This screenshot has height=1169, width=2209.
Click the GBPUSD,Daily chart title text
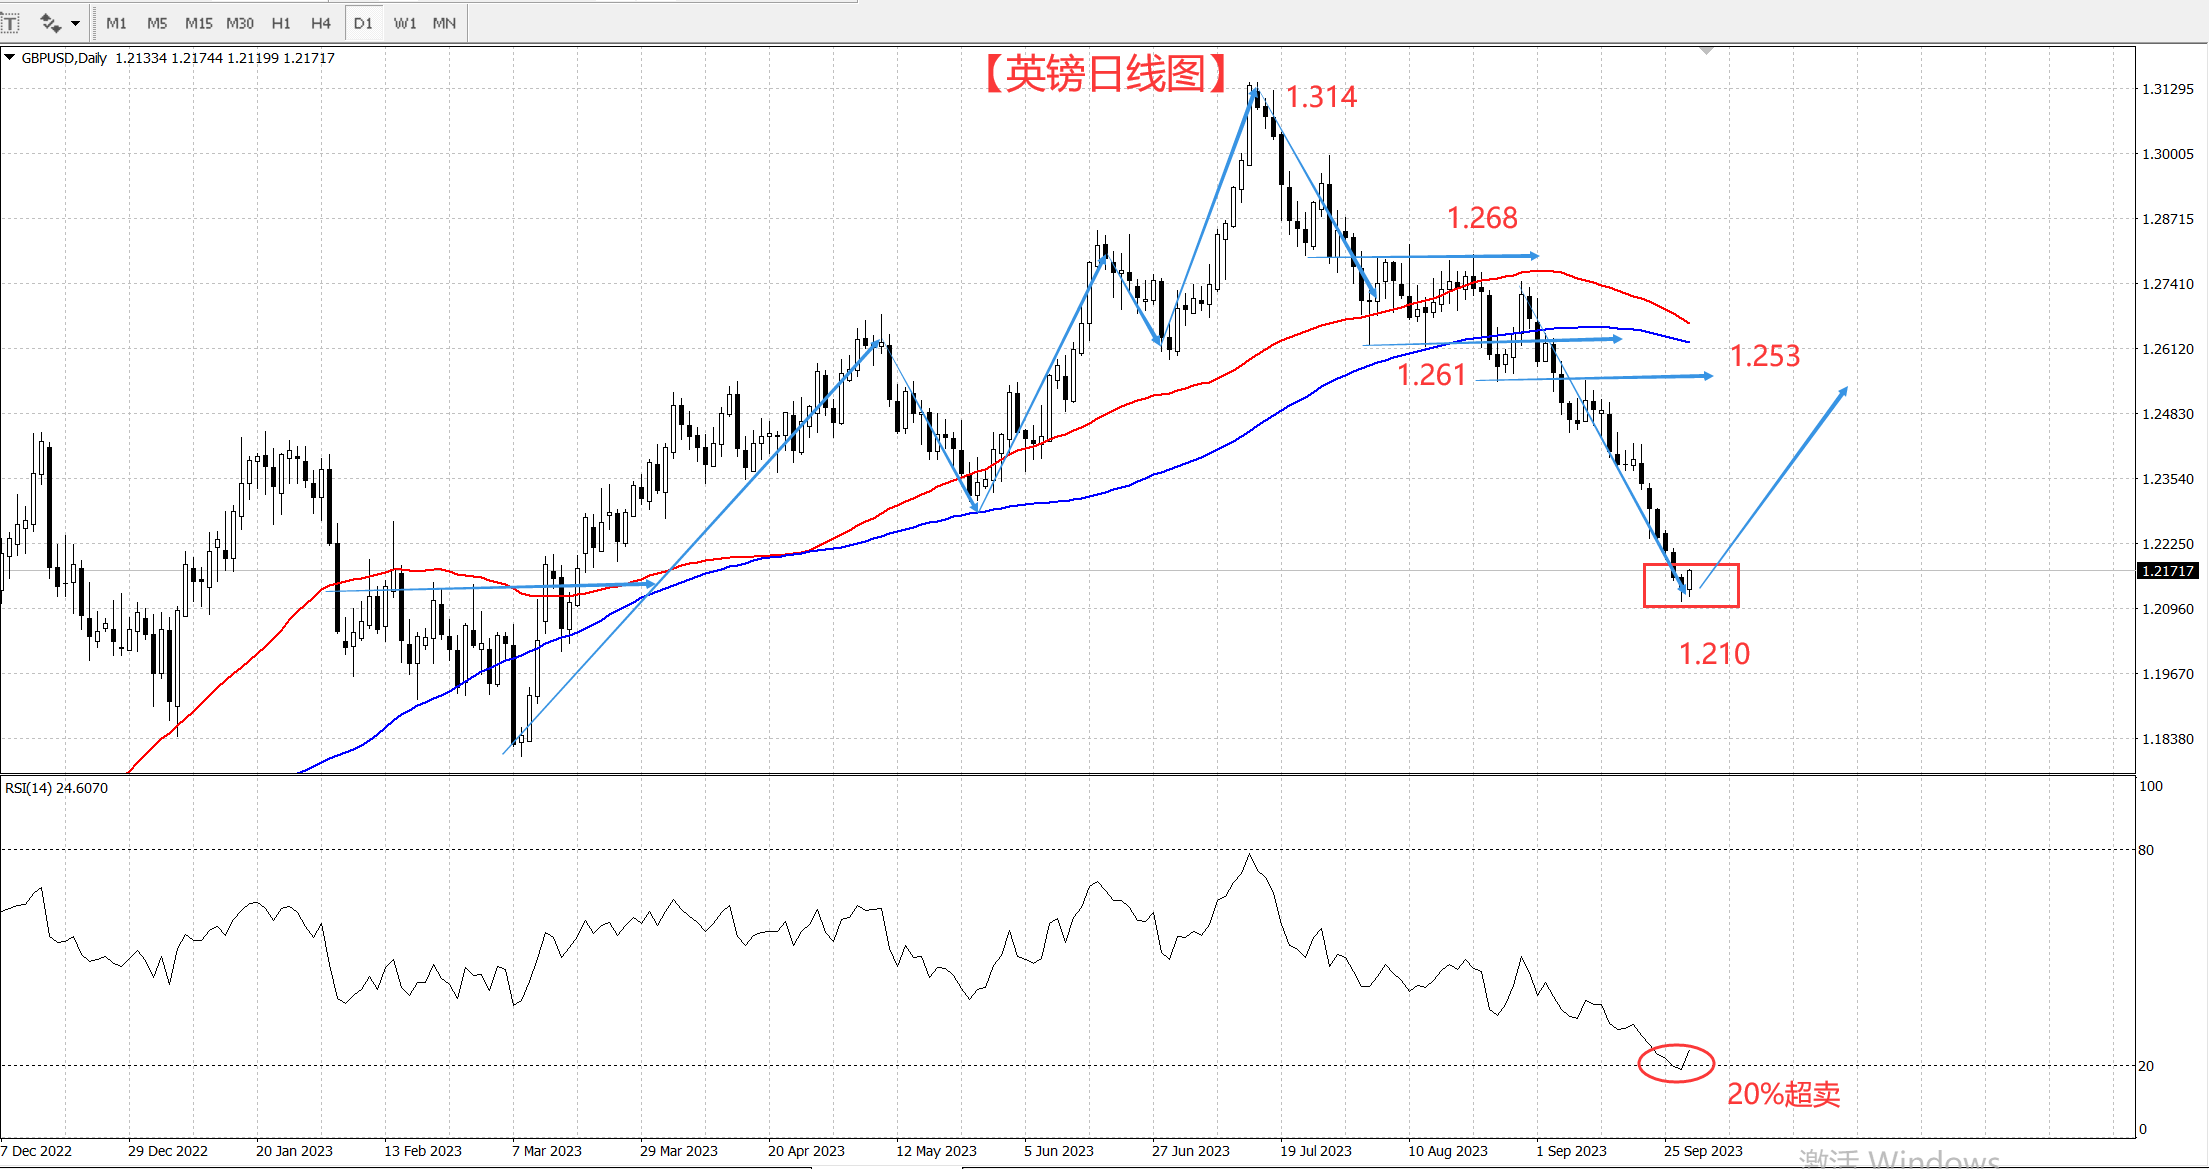pos(64,58)
